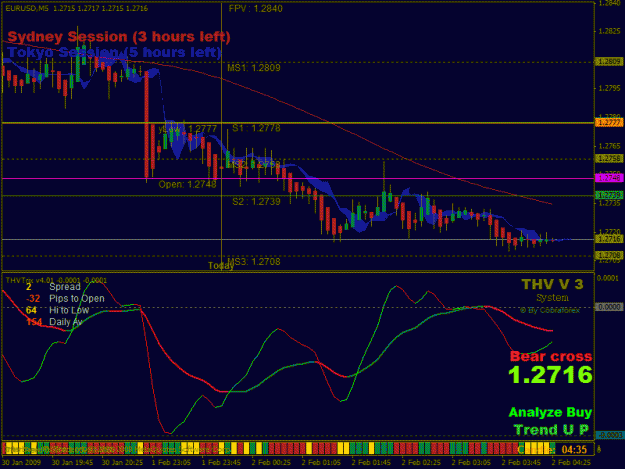Click the green 1.2739 price axis tag

click(x=609, y=195)
